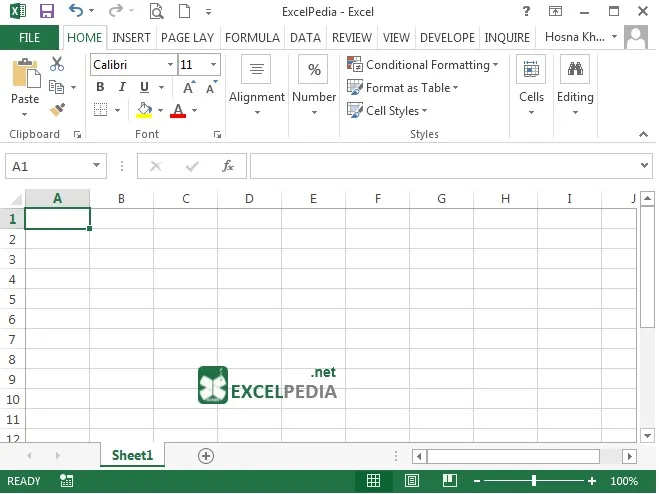Viewport: 659px width, 494px height.
Task: Open the Calibri font name dropdown
Action: tap(170, 65)
